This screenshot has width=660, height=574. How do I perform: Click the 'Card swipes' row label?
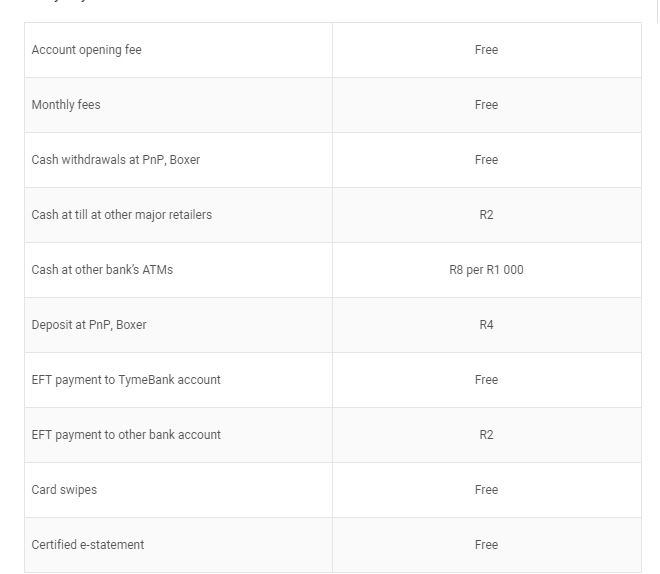click(x=64, y=490)
